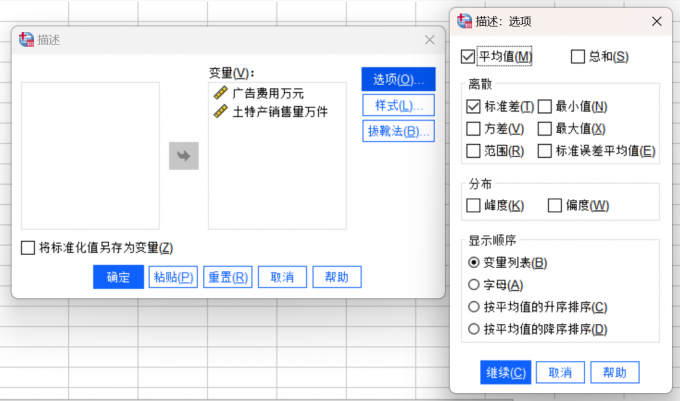Click 取消 in the 描述: 选项 dialog

pyautogui.click(x=560, y=372)
